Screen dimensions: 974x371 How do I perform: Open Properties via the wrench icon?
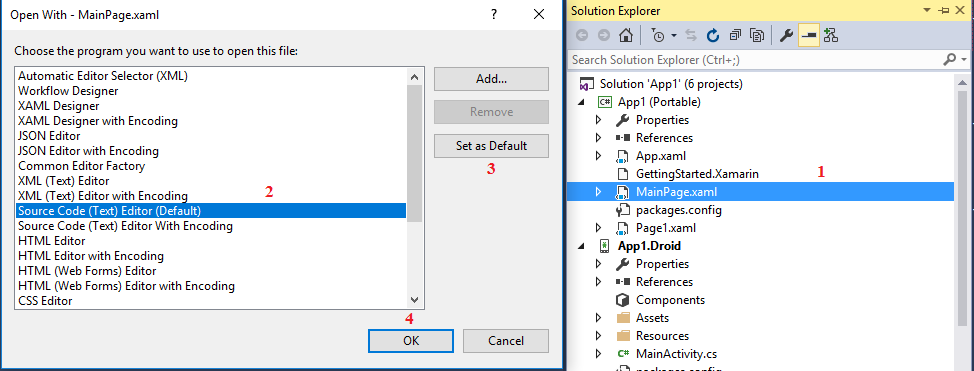click(x=786, y=35)
